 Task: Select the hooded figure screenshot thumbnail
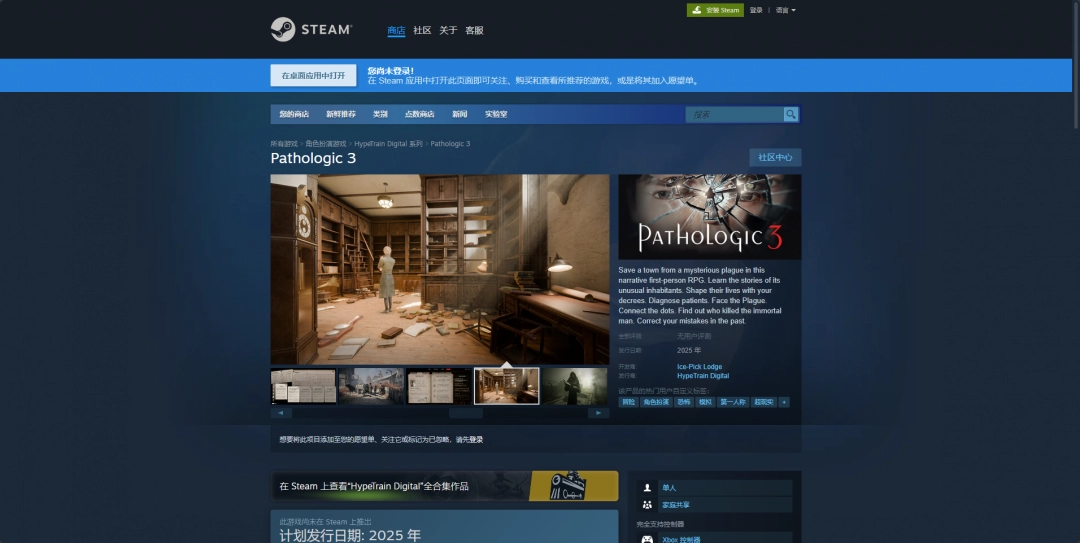[x=576, y=386]
